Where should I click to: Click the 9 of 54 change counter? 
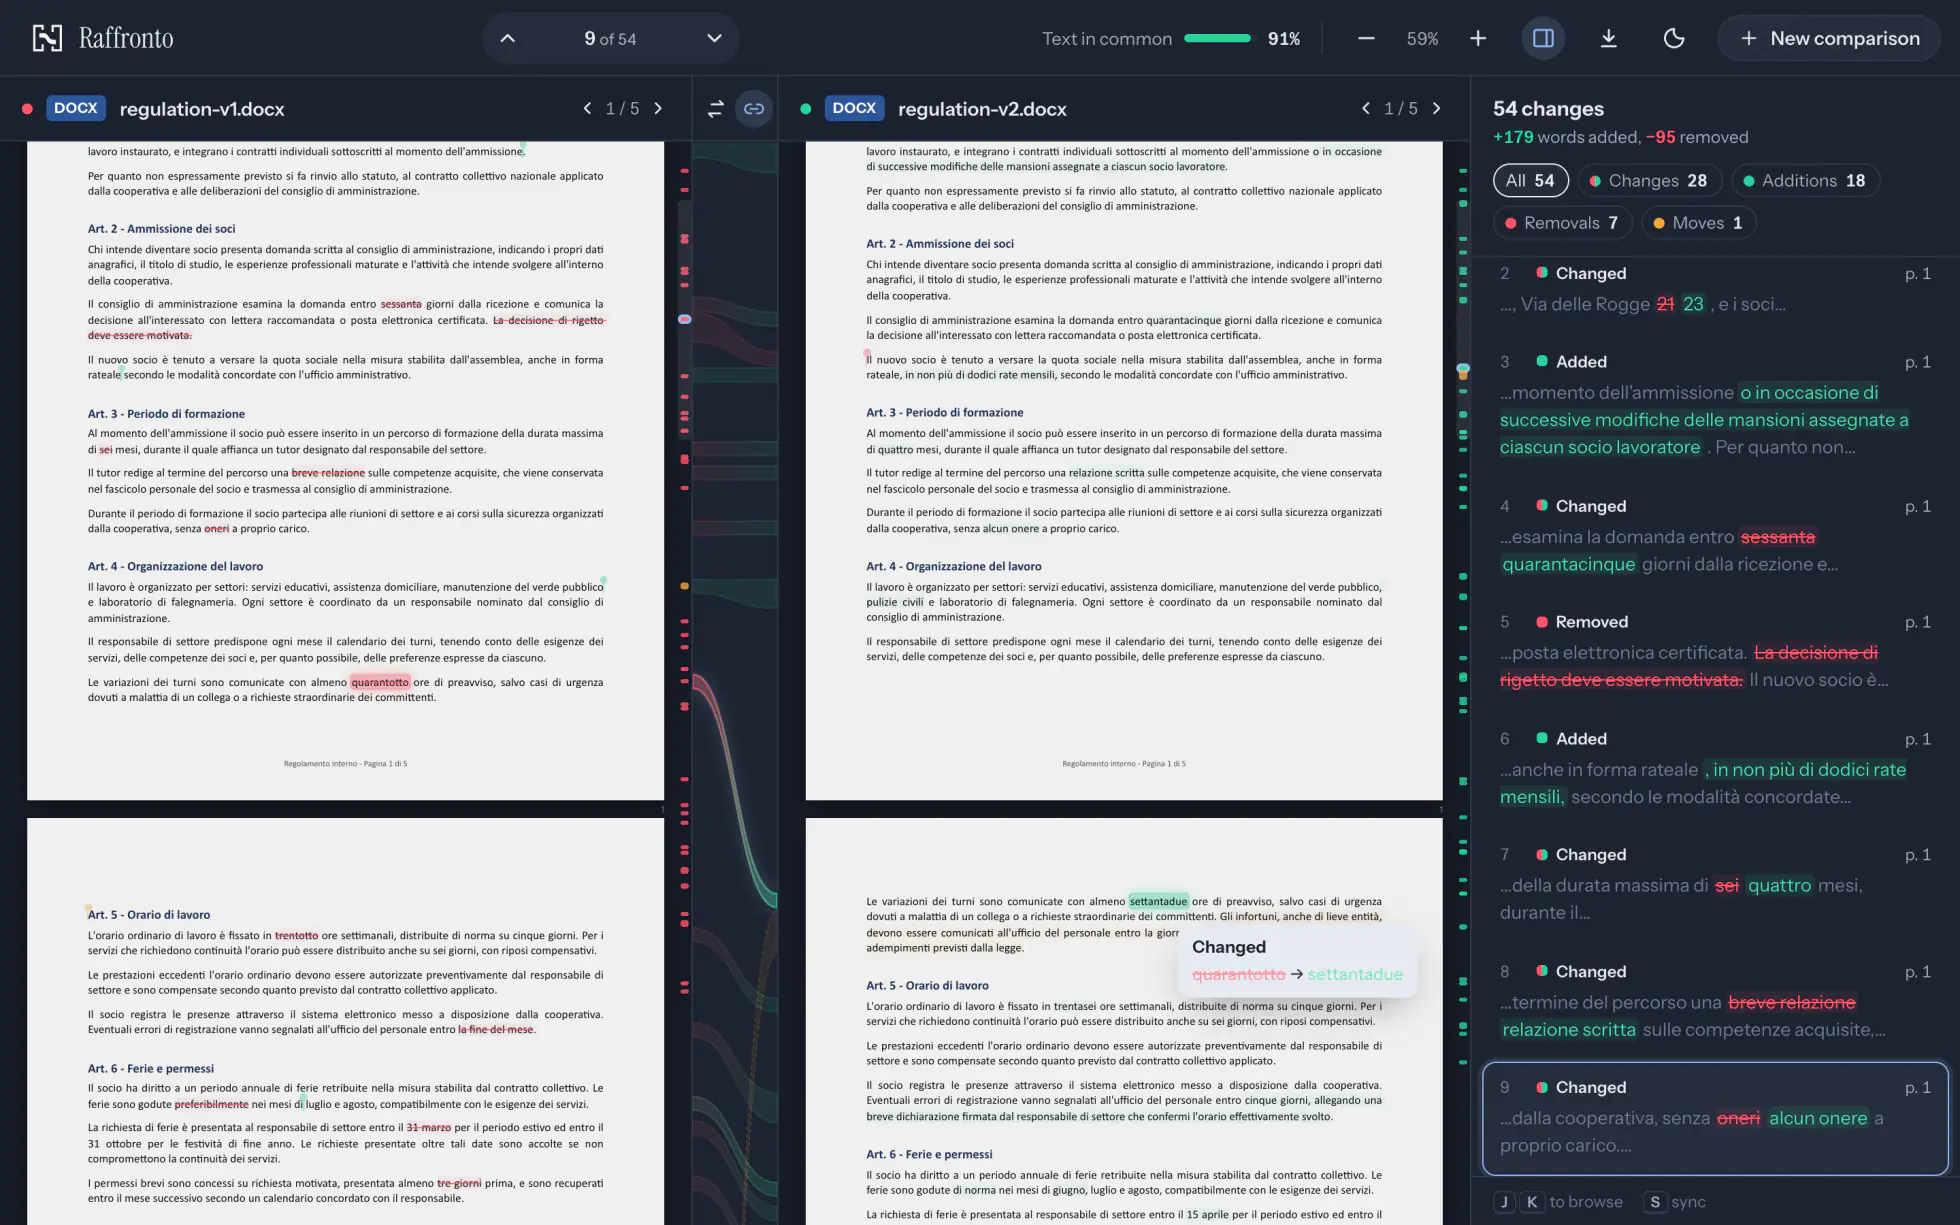(610, 38)
